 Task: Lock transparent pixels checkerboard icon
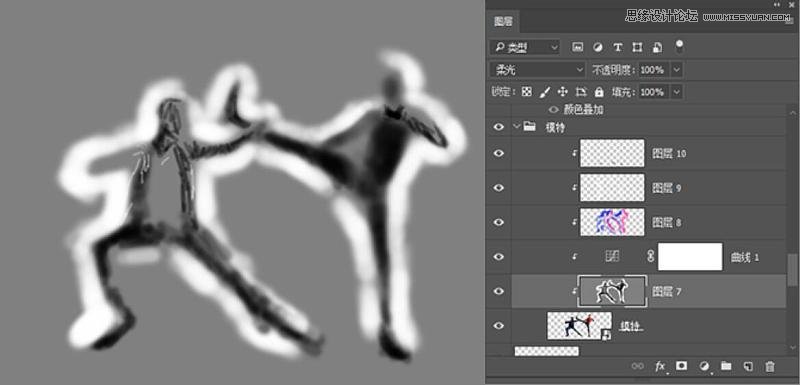[x=527, y=92]
